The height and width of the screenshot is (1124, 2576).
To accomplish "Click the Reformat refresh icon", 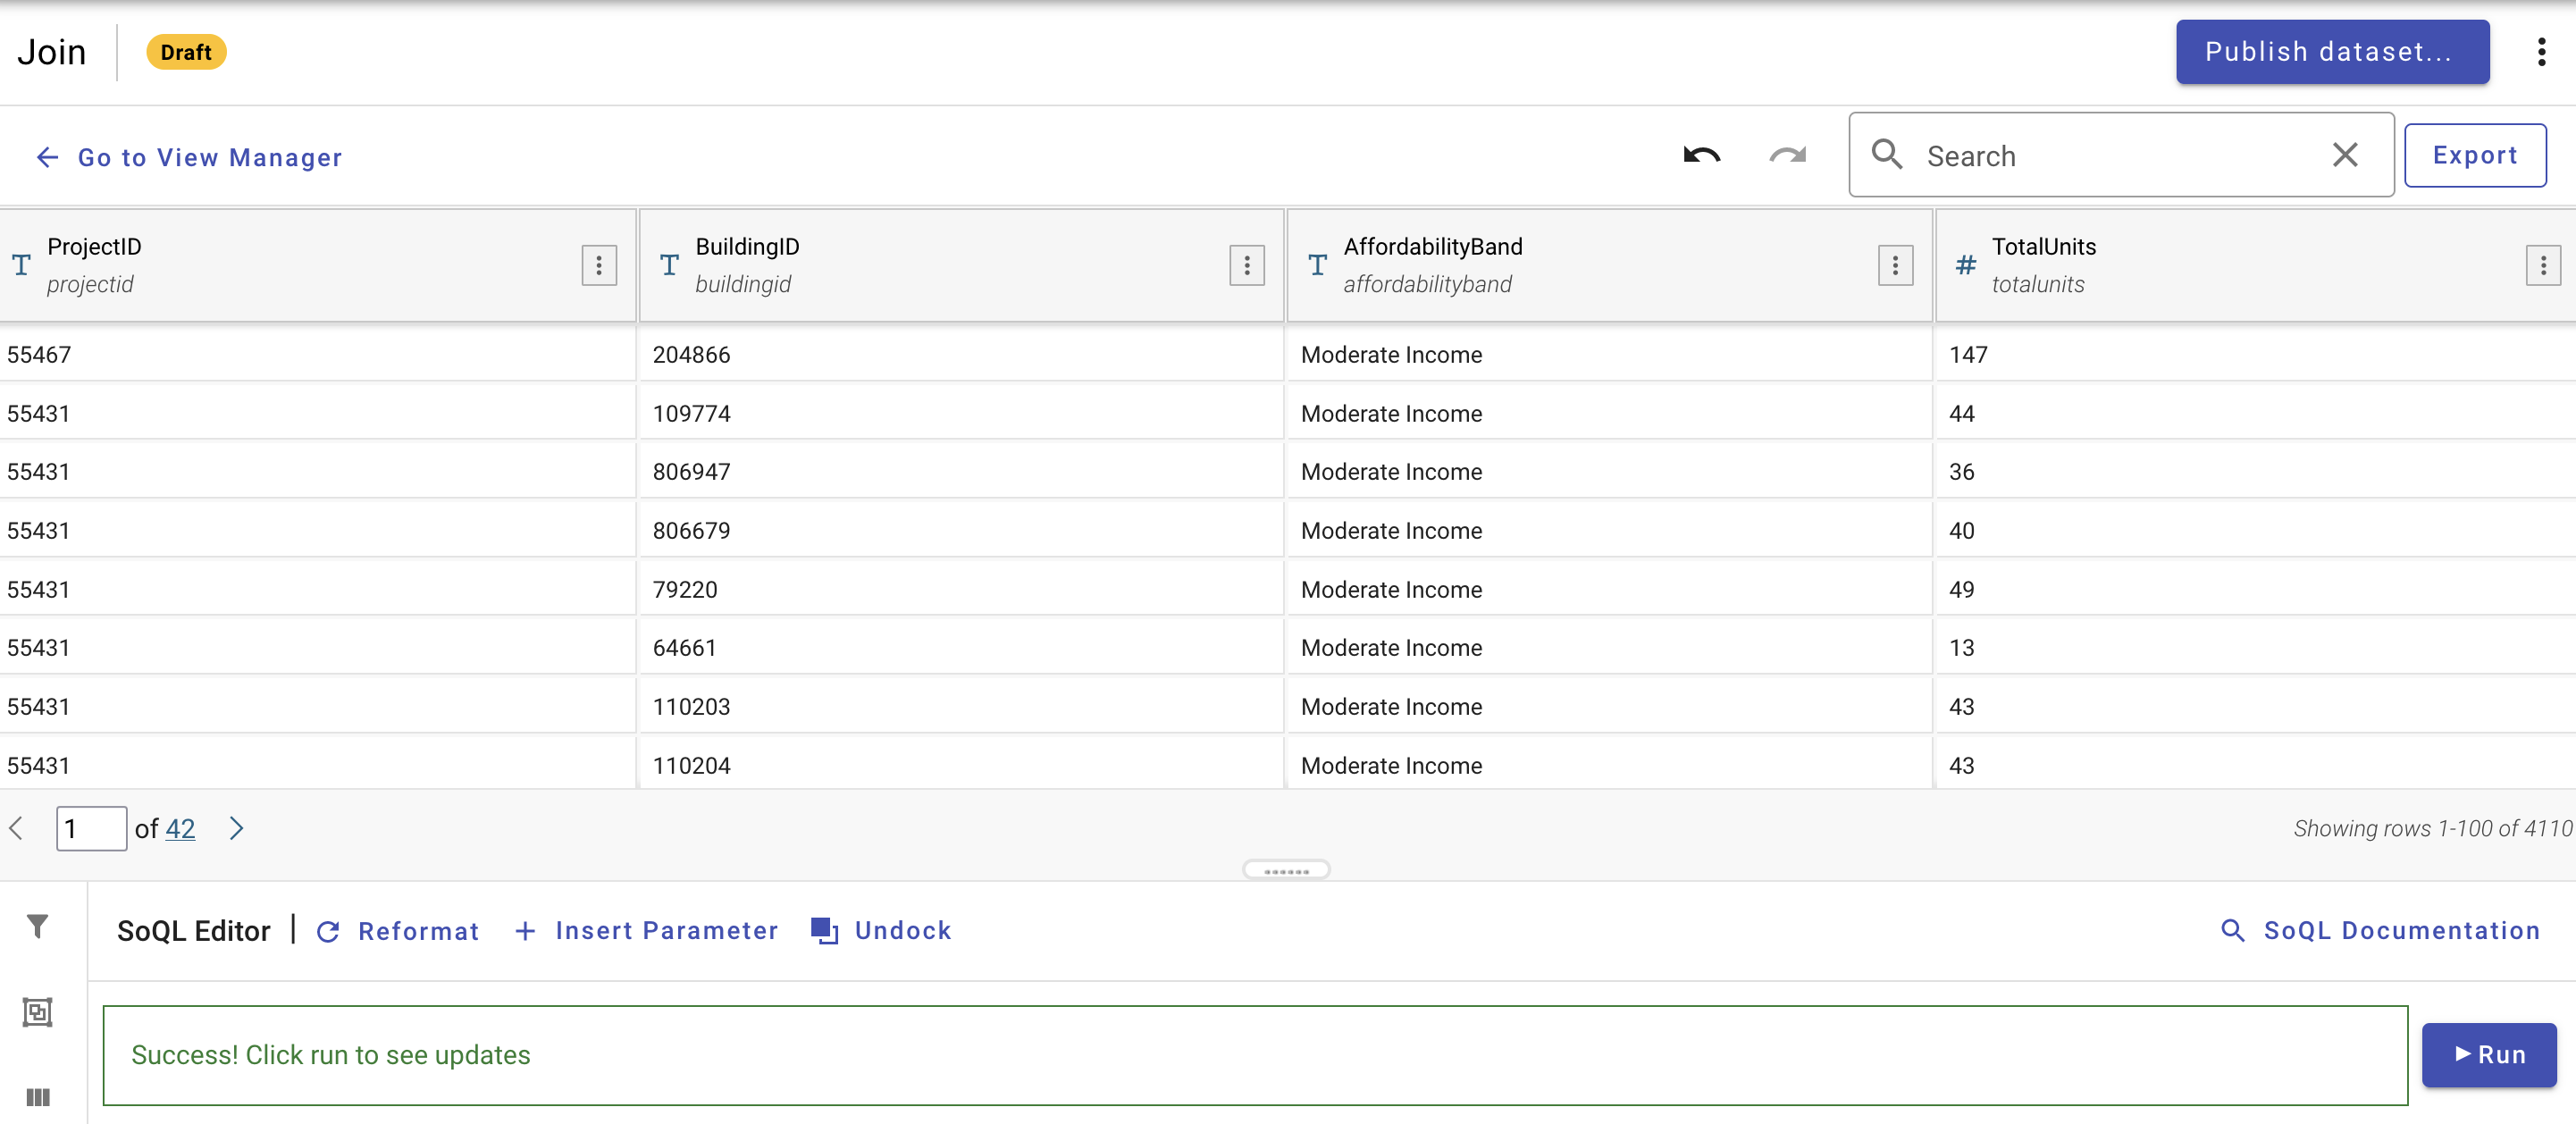I will point(329,932).
